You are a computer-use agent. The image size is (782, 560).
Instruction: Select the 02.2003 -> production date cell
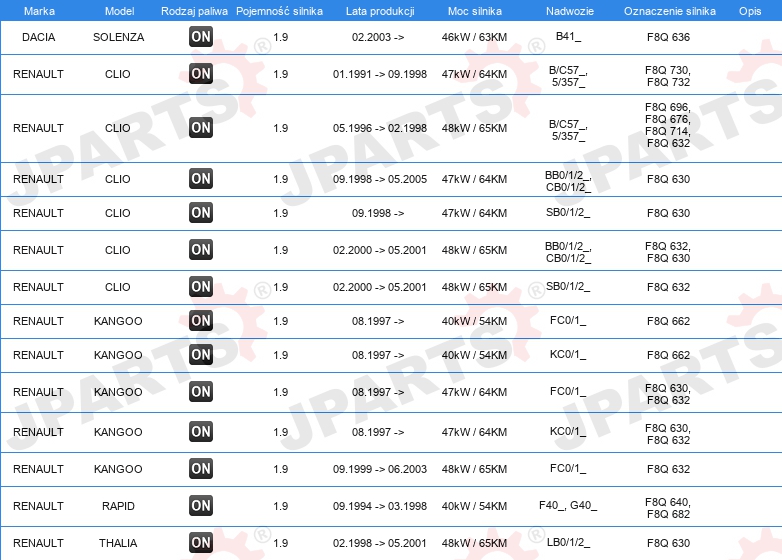pos(378,37)
